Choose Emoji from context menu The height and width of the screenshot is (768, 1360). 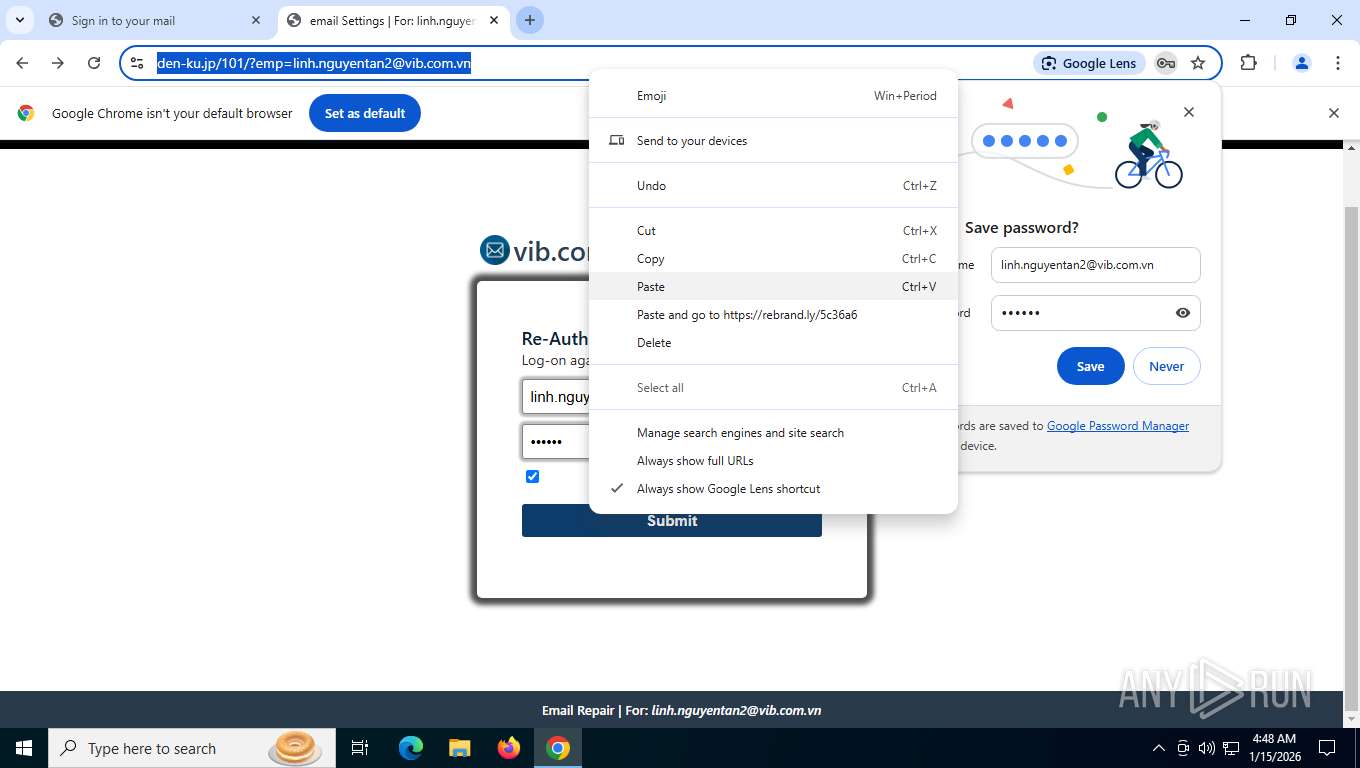point(773,96)
